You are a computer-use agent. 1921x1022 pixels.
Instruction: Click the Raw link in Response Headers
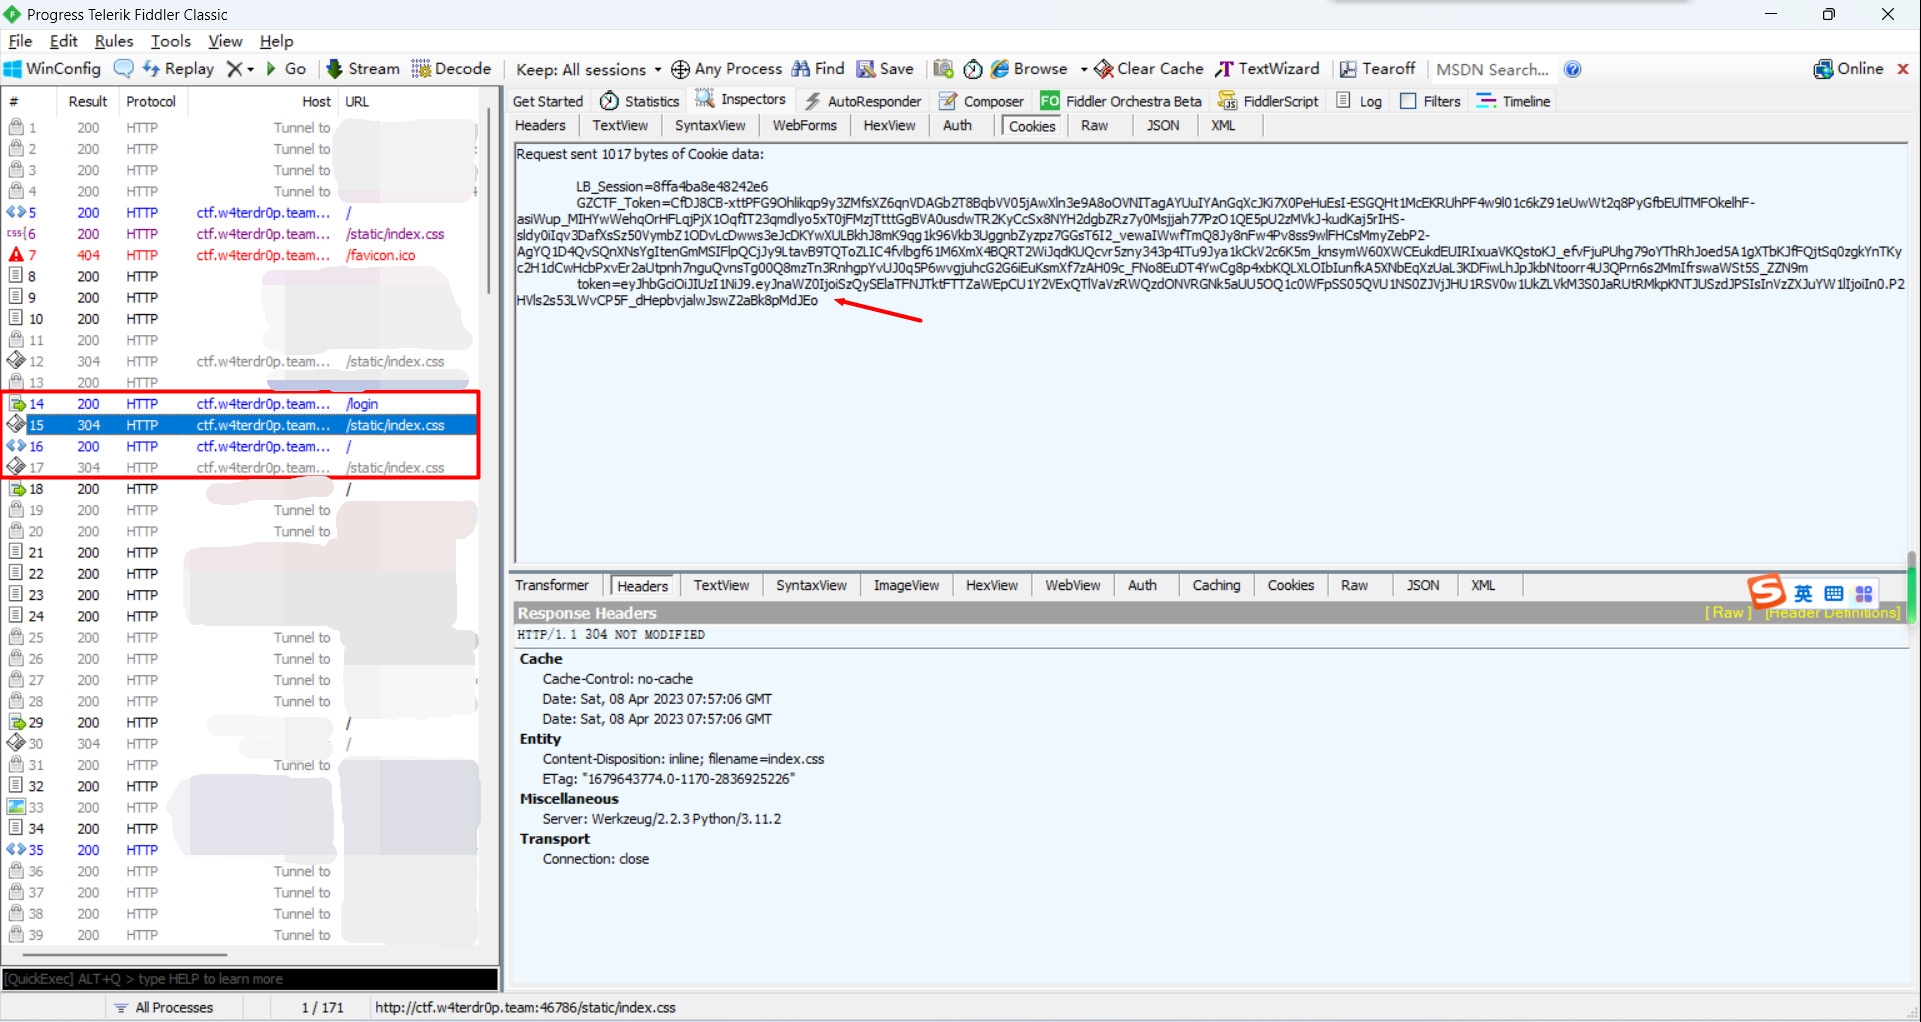click(x=1727, y=613)
